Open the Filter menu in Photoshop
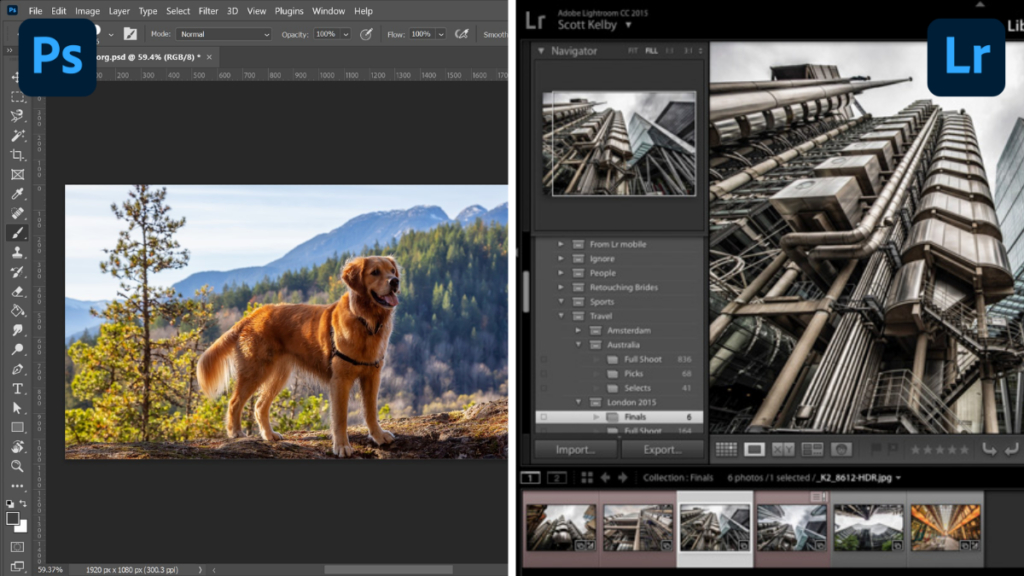 (x=208, y=10)
